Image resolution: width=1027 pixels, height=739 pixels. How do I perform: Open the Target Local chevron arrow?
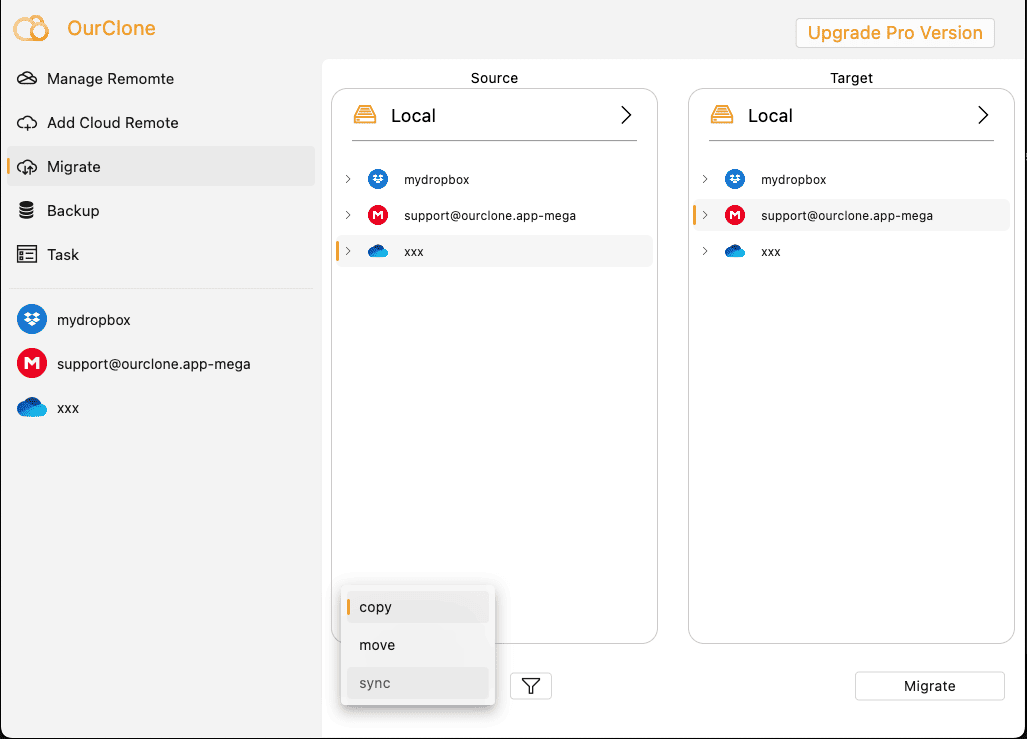point(983,115)
